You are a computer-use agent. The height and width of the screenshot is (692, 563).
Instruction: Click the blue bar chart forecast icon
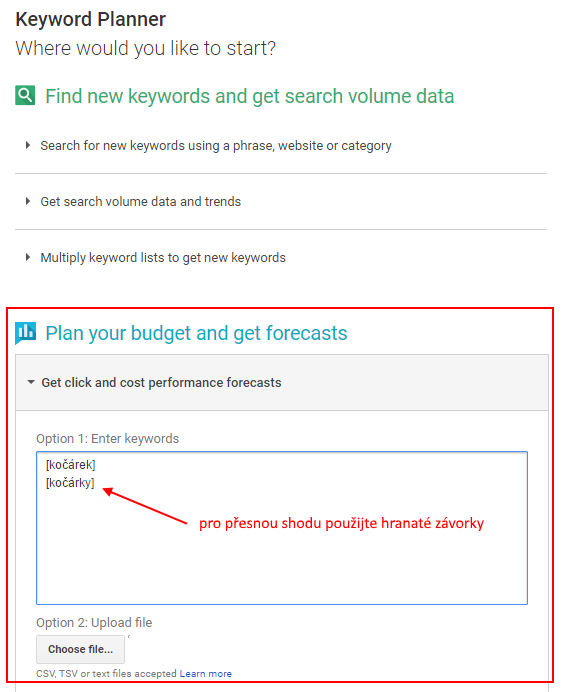[25, 333]
